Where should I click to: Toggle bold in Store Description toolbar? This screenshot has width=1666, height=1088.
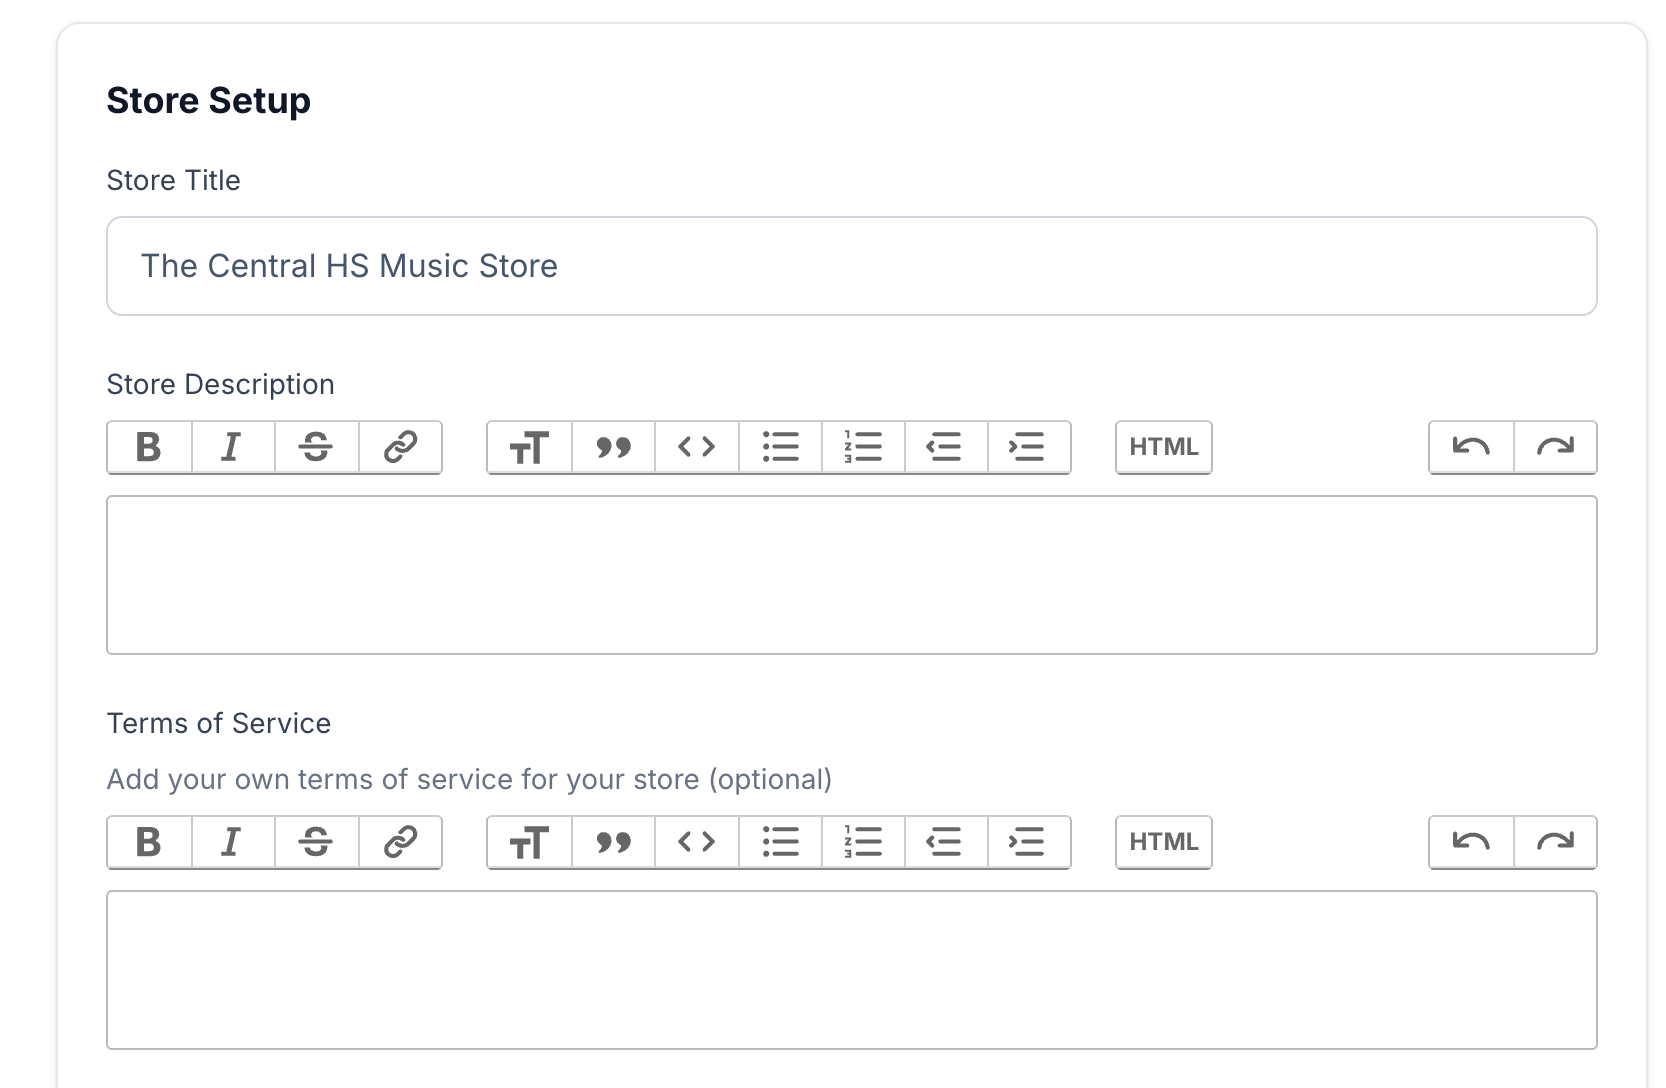tap(149, 447)
